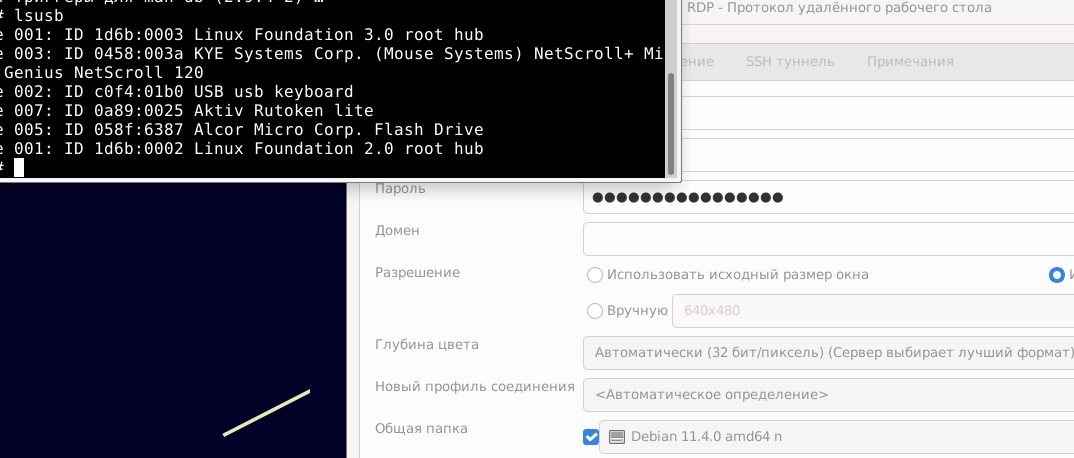Click the Разрешение label
This screenshot has height=458, width=1074.
417,272
